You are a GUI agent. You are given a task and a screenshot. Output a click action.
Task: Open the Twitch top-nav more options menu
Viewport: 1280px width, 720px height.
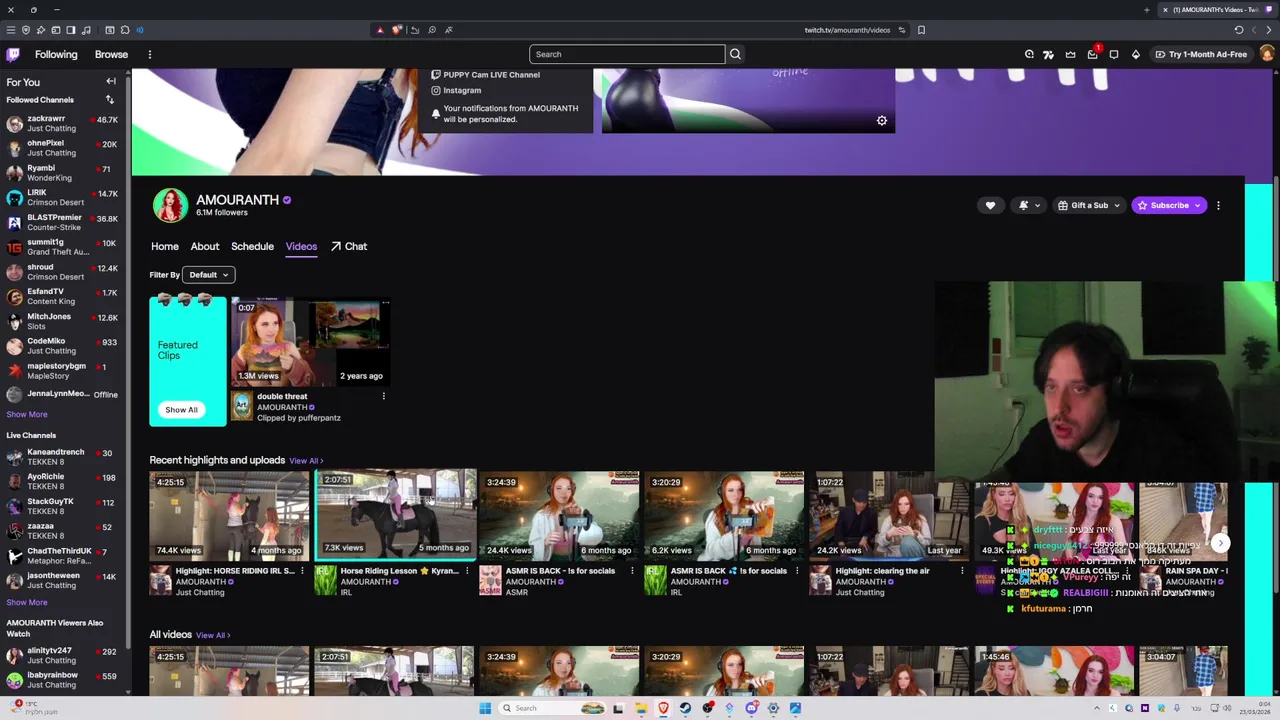point(150,54)
